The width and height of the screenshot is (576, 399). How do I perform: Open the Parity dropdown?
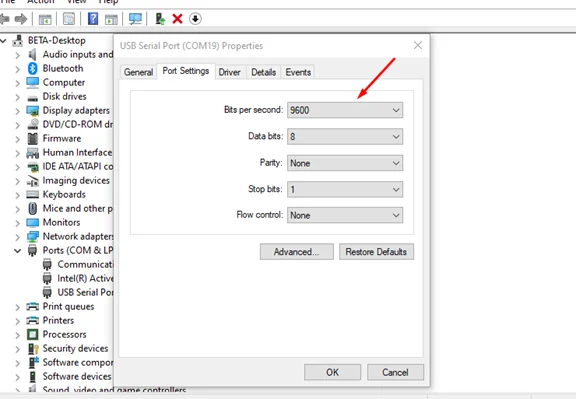(345, 163)
